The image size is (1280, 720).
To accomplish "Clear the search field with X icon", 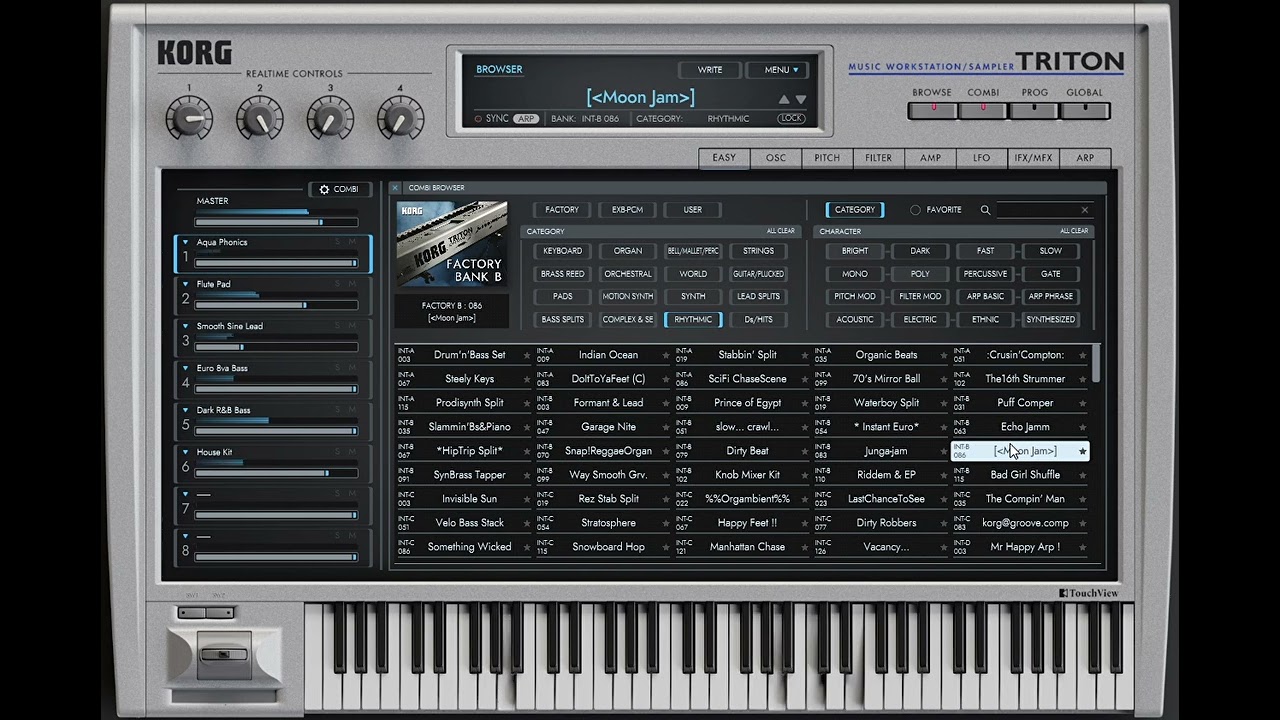I will (1085, 210).
